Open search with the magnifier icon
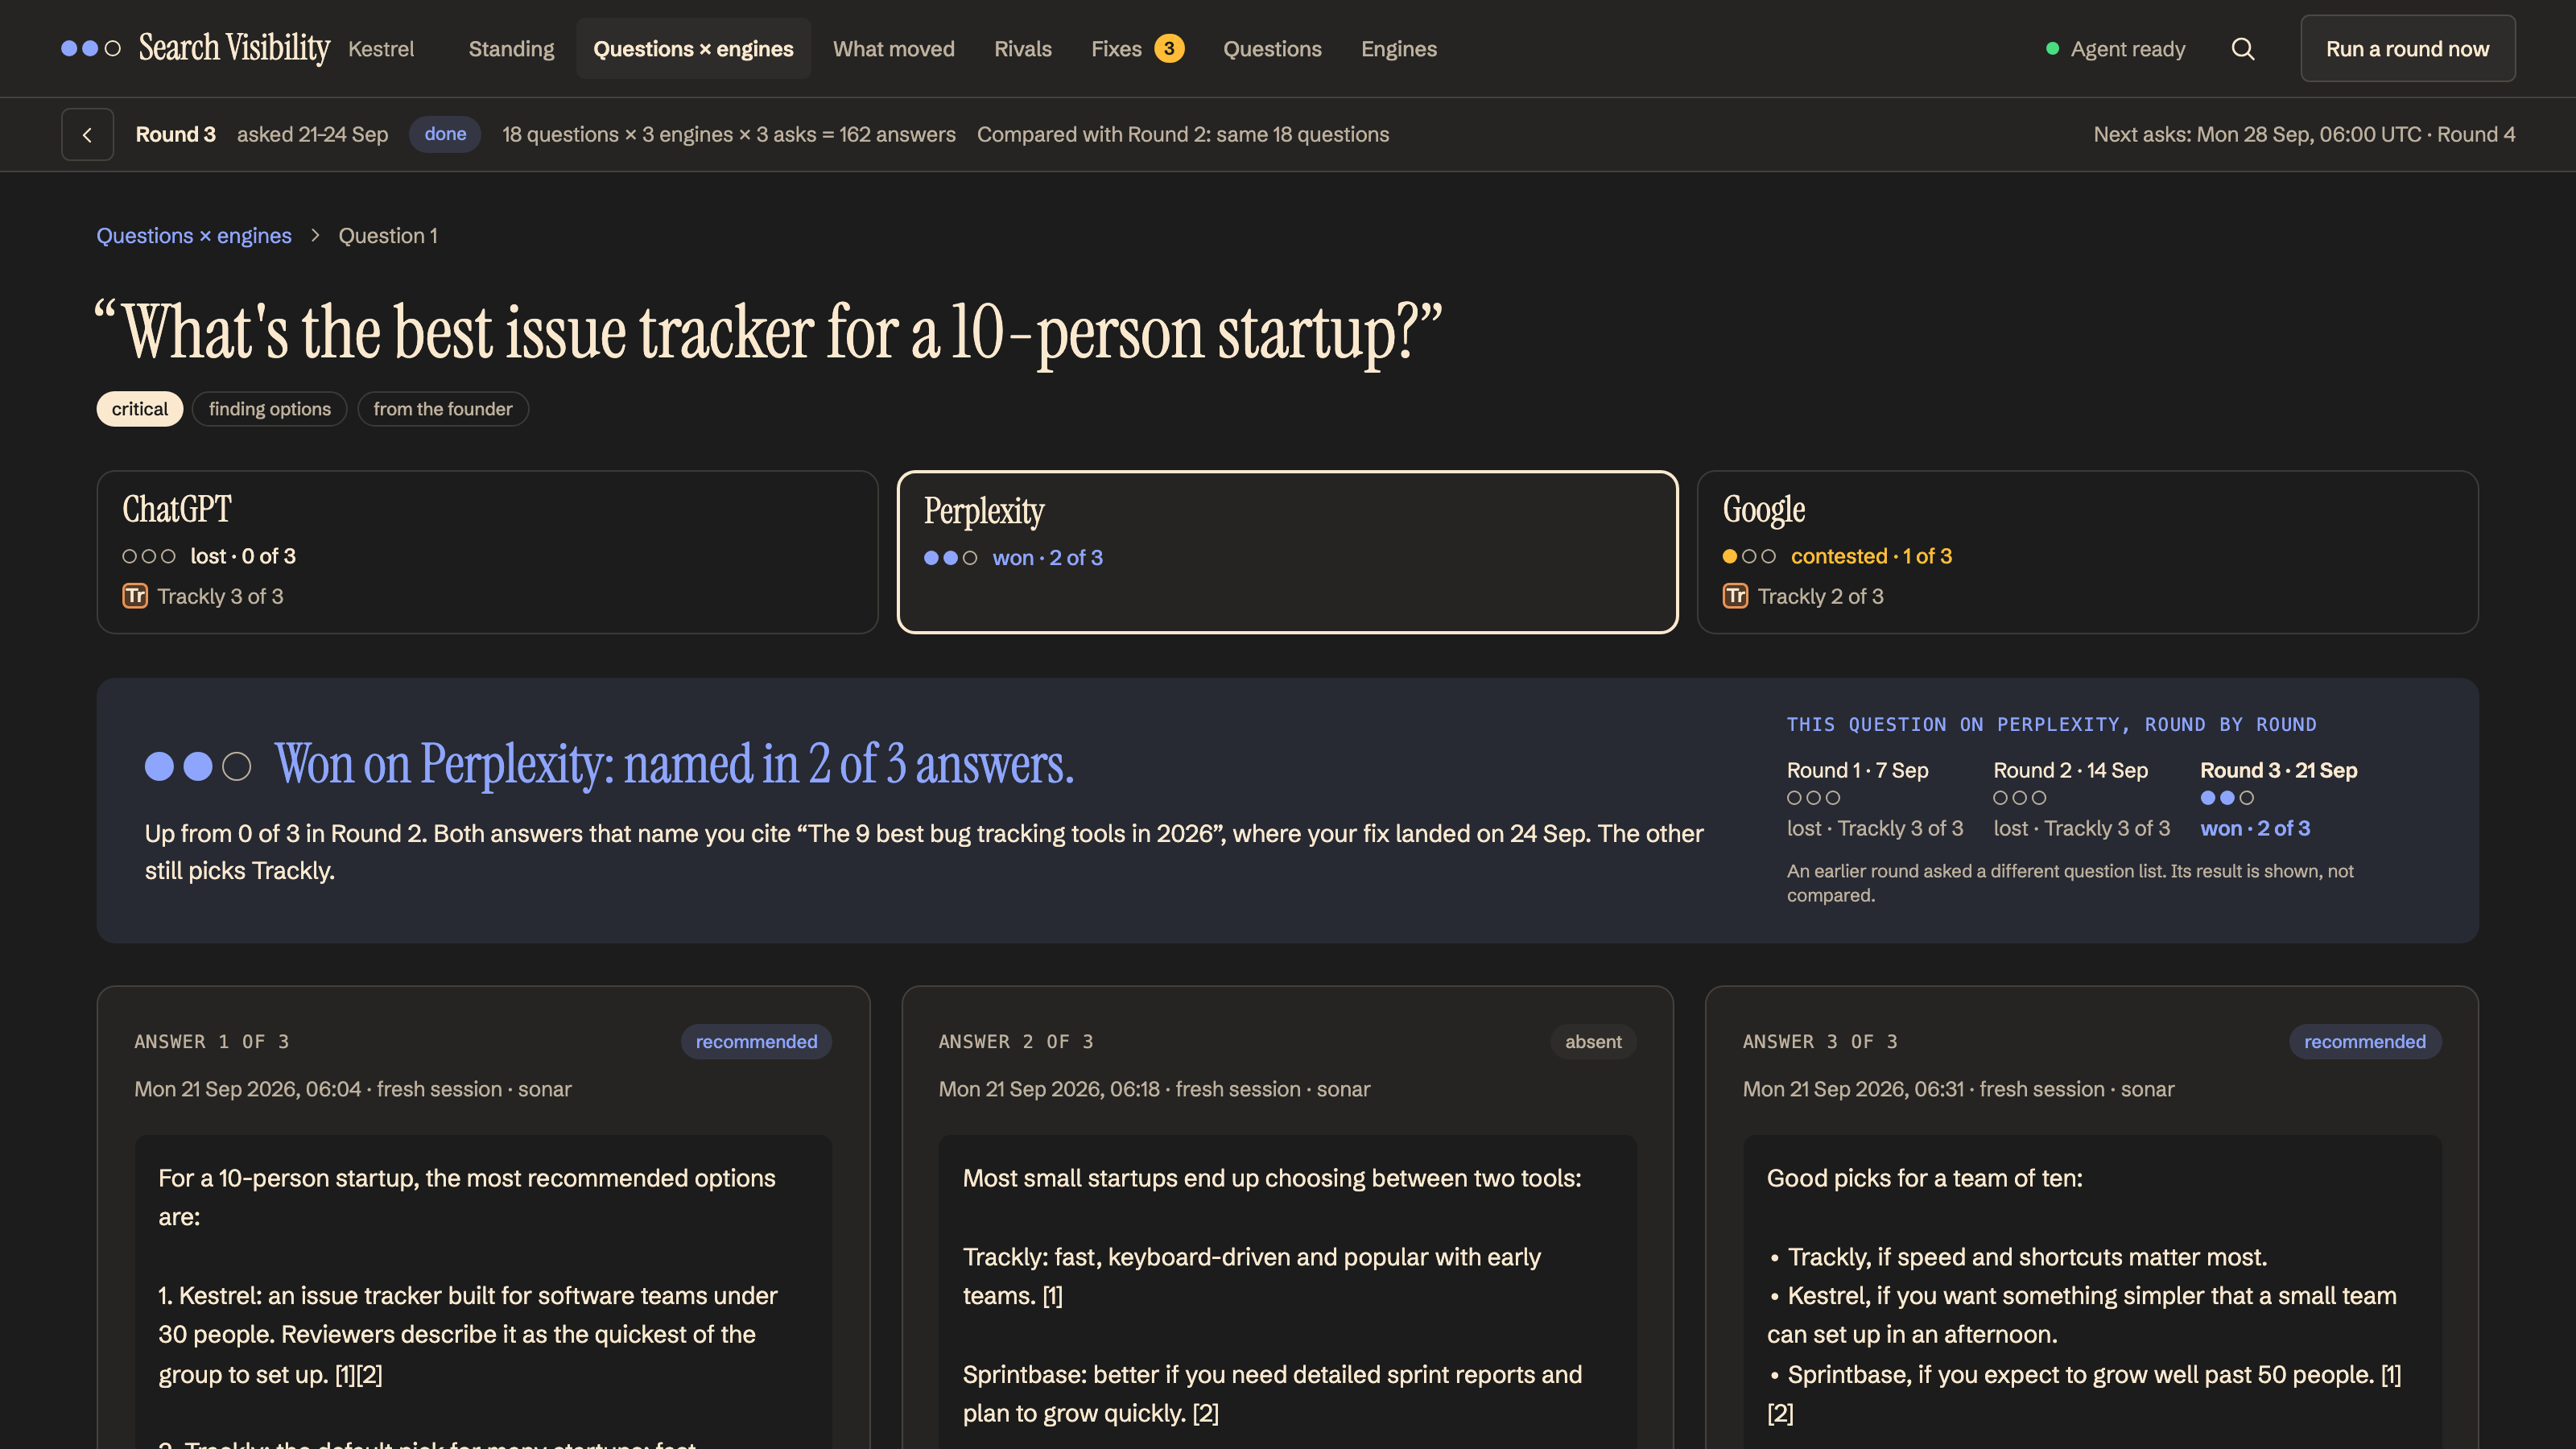2576x1449 pixels. pyautogui.click(x=2243, y=49)
